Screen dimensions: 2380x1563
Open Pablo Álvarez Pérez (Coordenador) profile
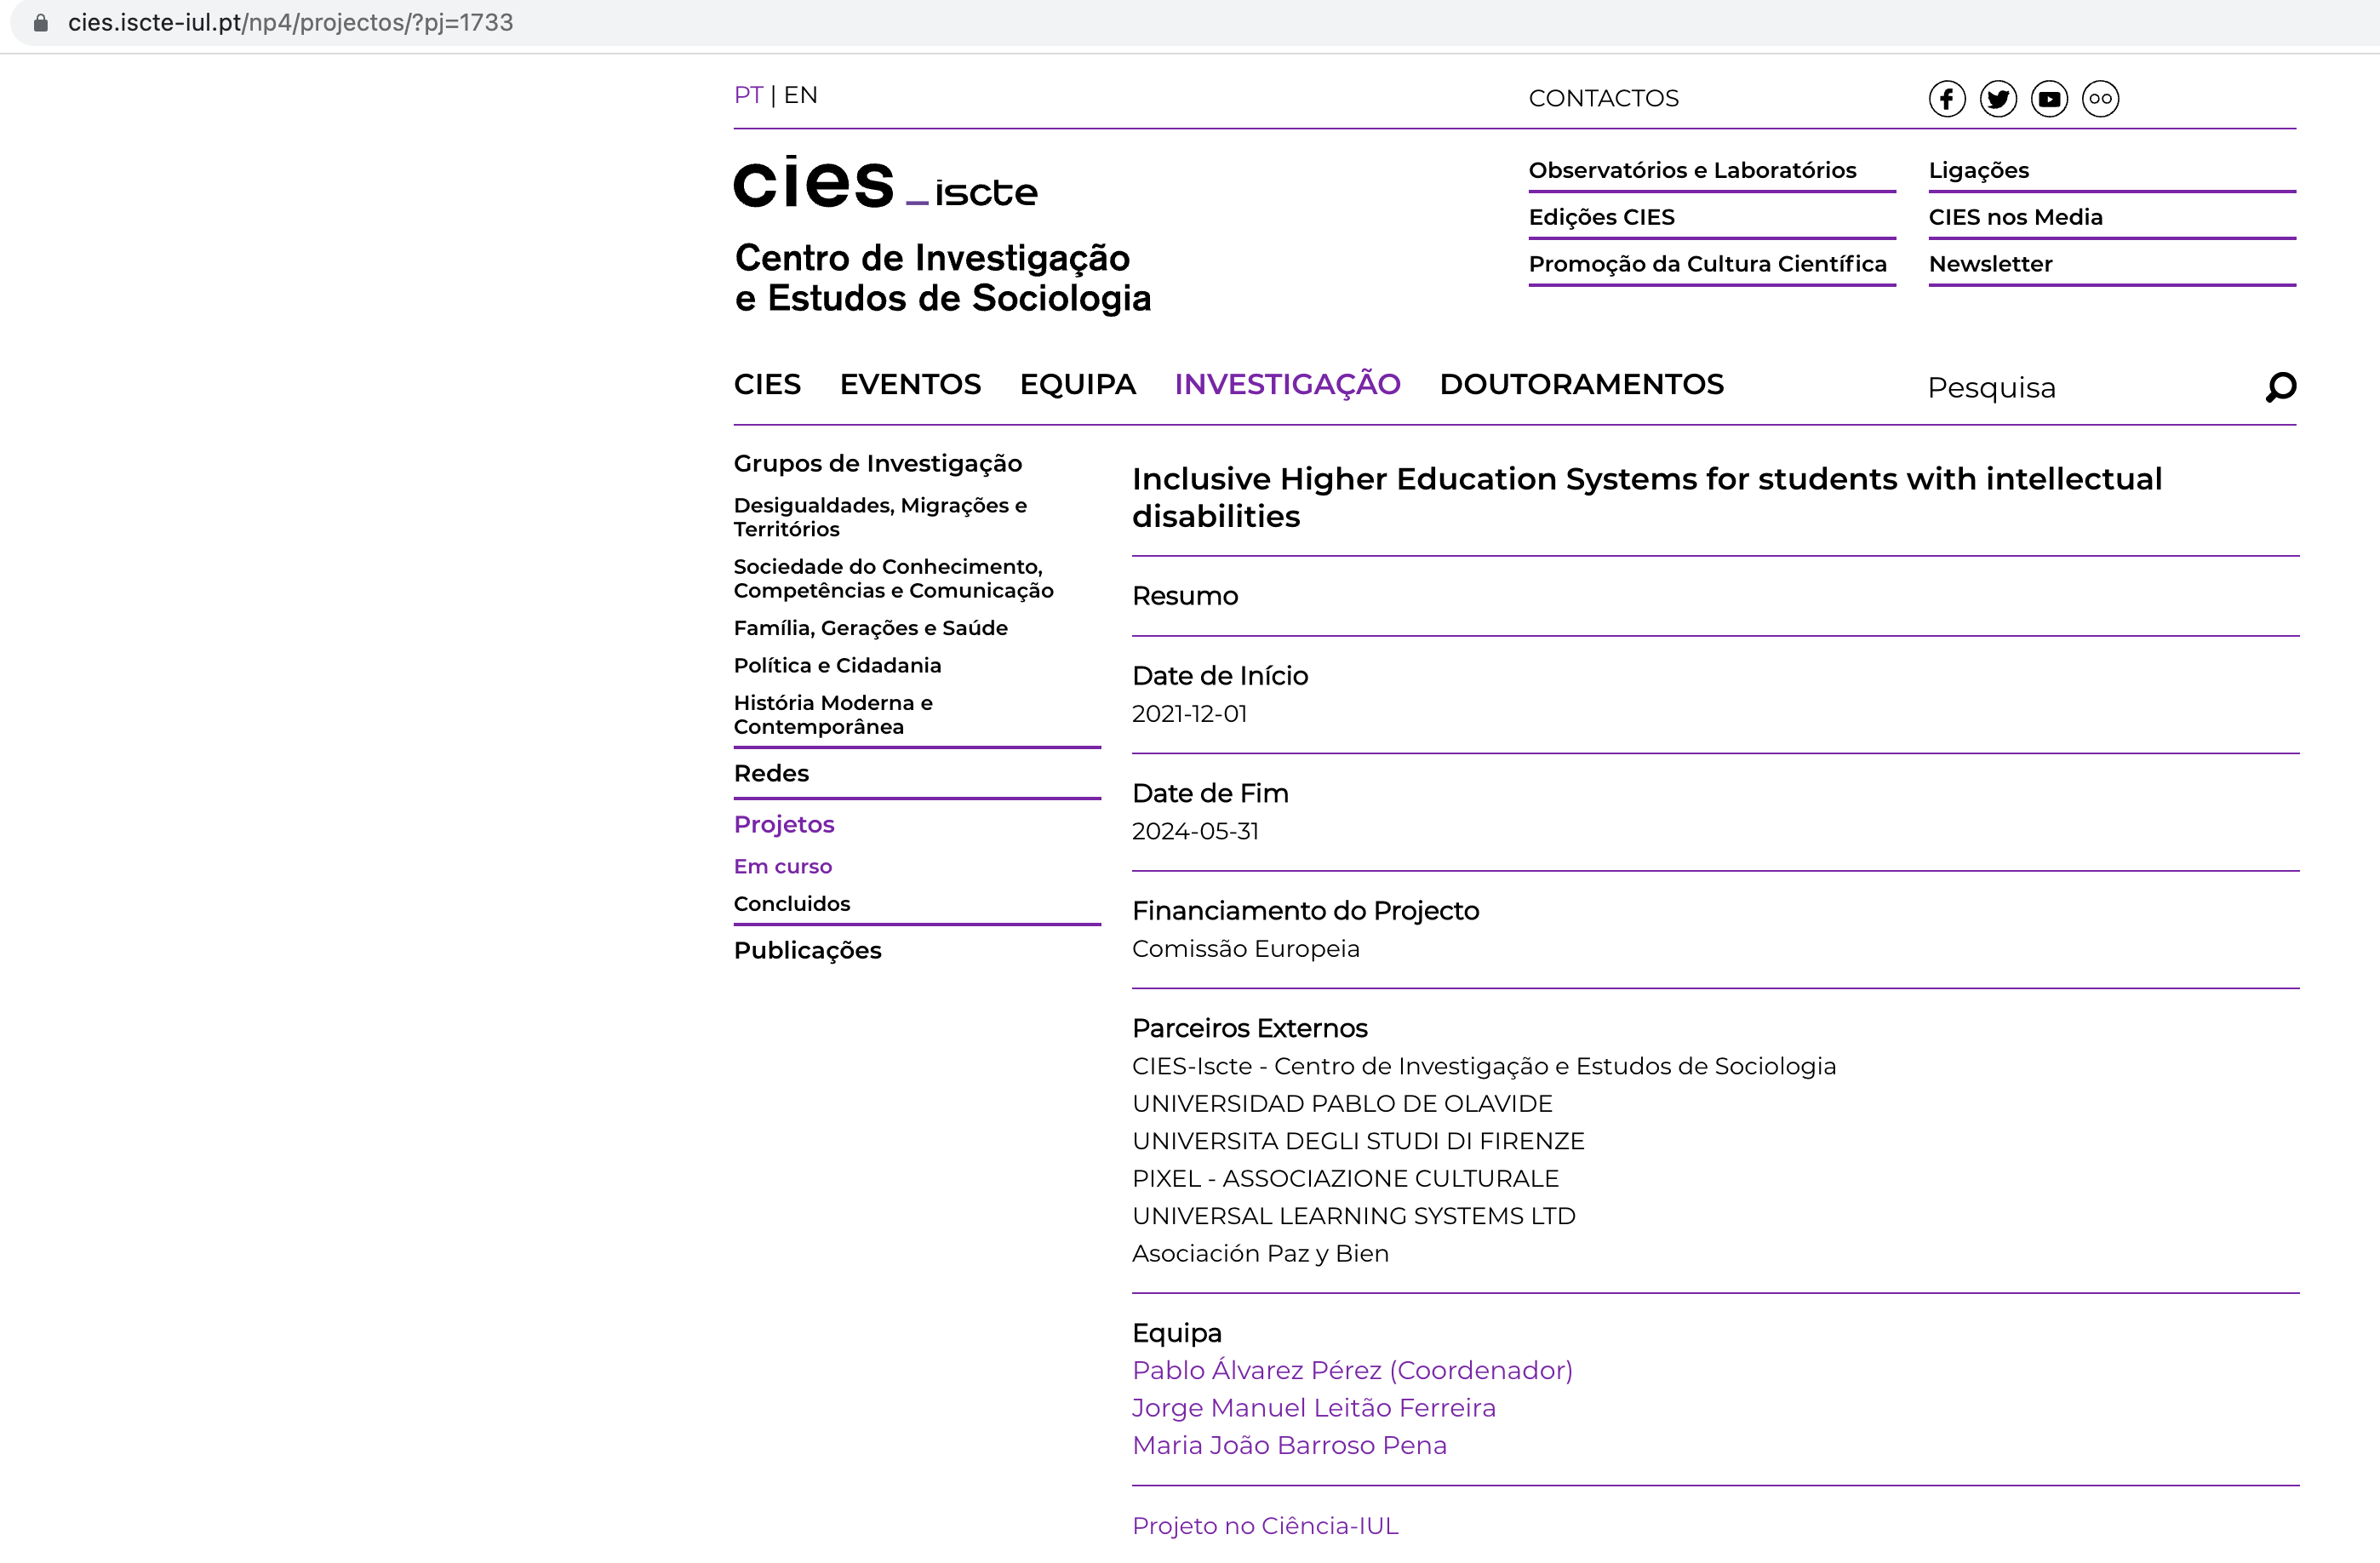[1352, 1370]
